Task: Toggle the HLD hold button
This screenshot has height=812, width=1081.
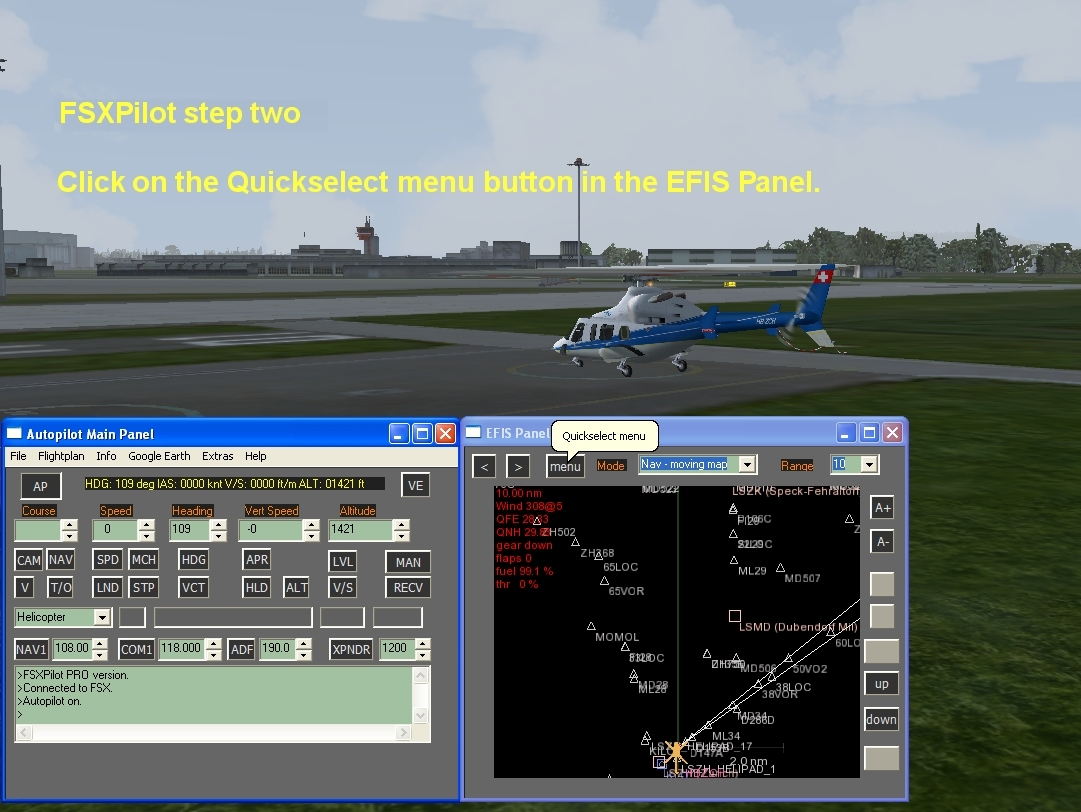Action: [x=257, y=587]
